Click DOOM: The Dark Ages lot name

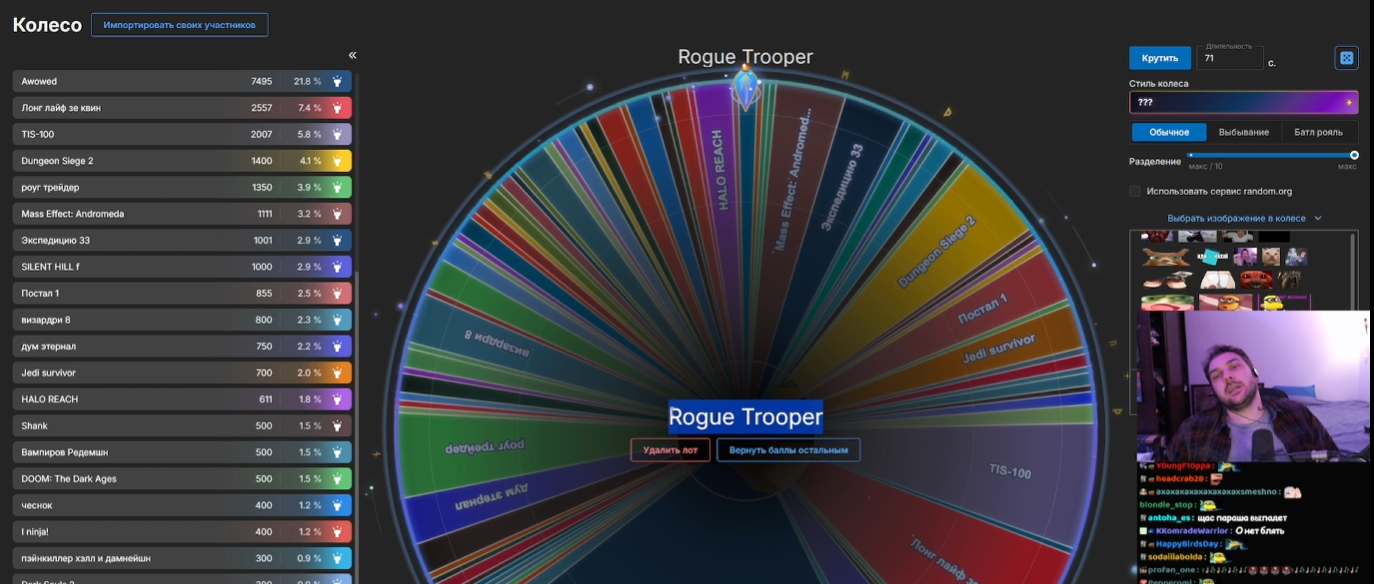point(68,478)
